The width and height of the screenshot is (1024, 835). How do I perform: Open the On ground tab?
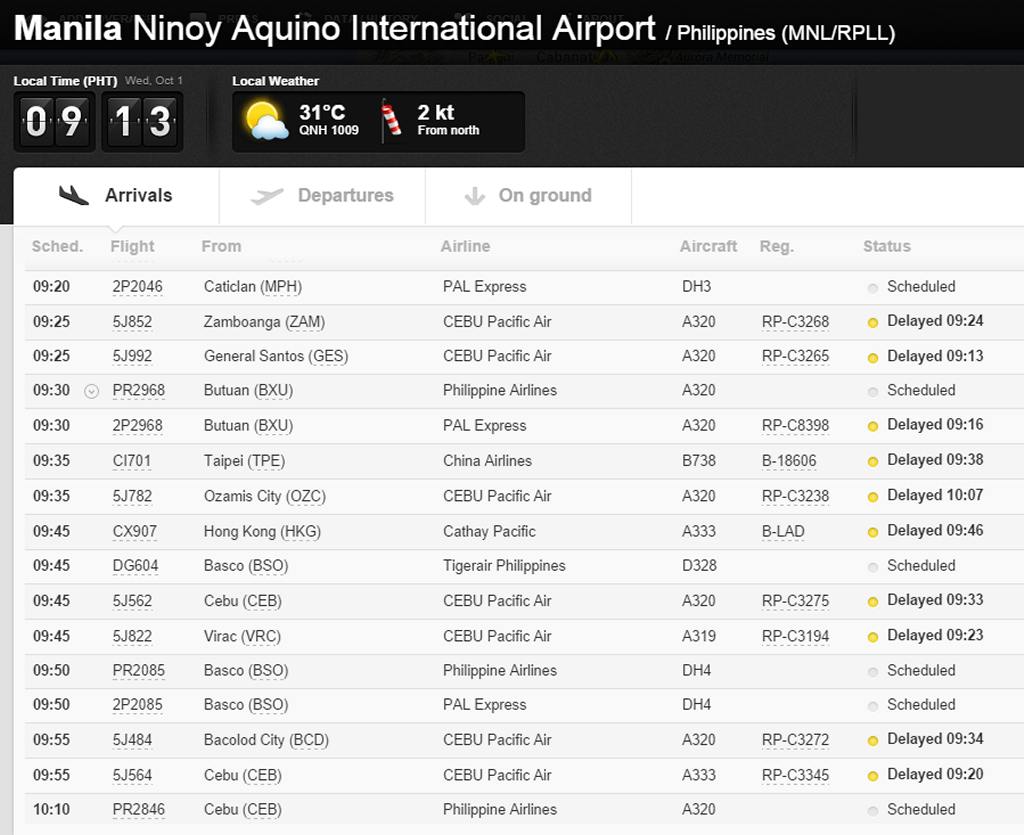coord(544,196)
